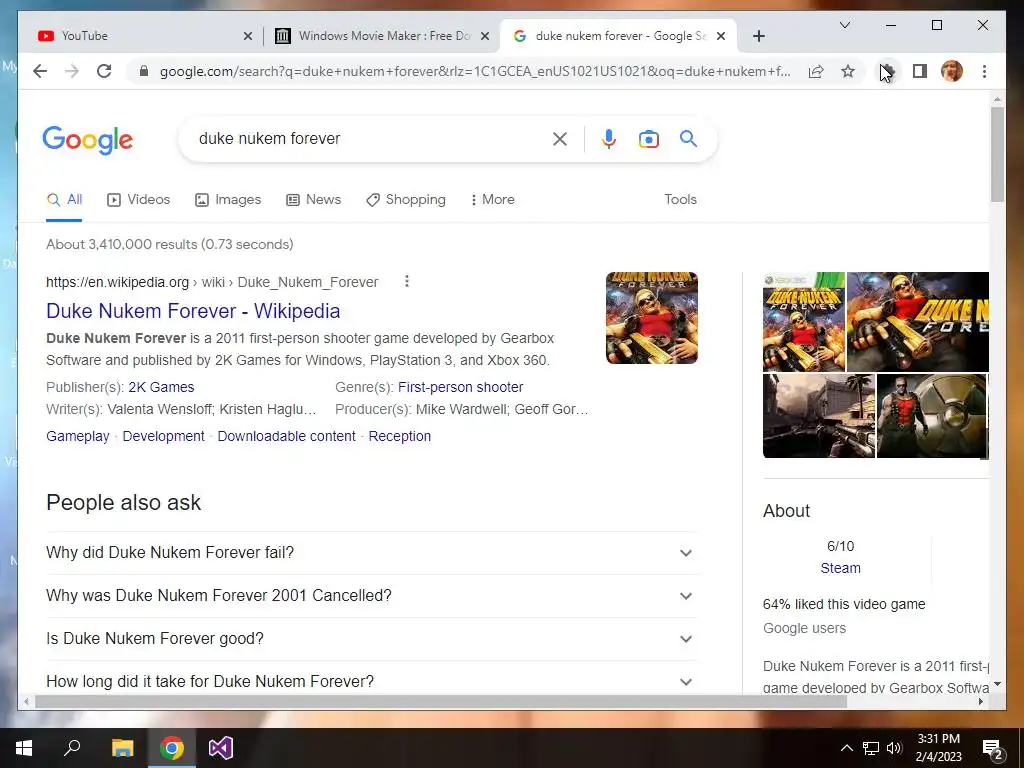Image resolution: width=1024 pixels, height=768 pixels.
Task: Open the Xbox 360 cover image in knowledge panel
Action: point(804,322)
